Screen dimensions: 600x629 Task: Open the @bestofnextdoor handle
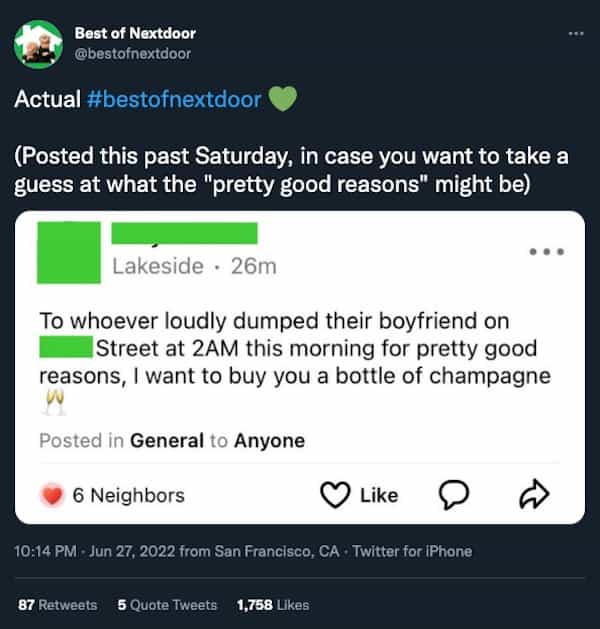133,54
